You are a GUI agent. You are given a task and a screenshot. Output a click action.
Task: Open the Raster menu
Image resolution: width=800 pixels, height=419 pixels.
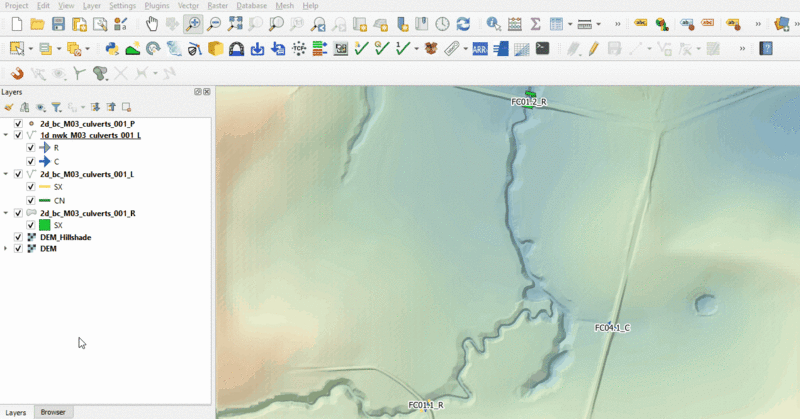(217, 6)
